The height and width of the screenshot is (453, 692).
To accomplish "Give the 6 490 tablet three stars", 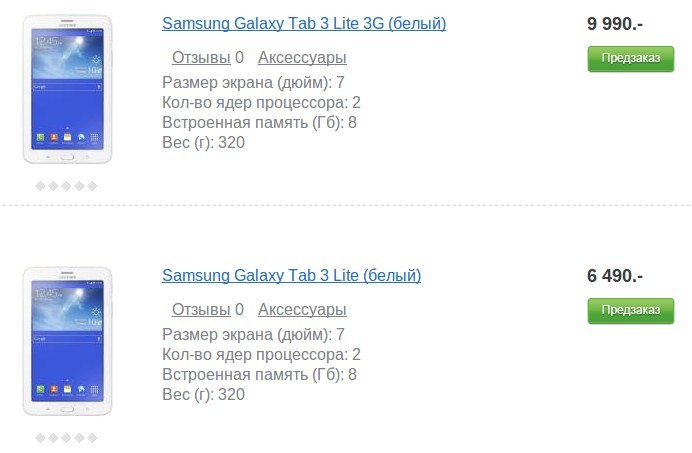I will [67, 438].
